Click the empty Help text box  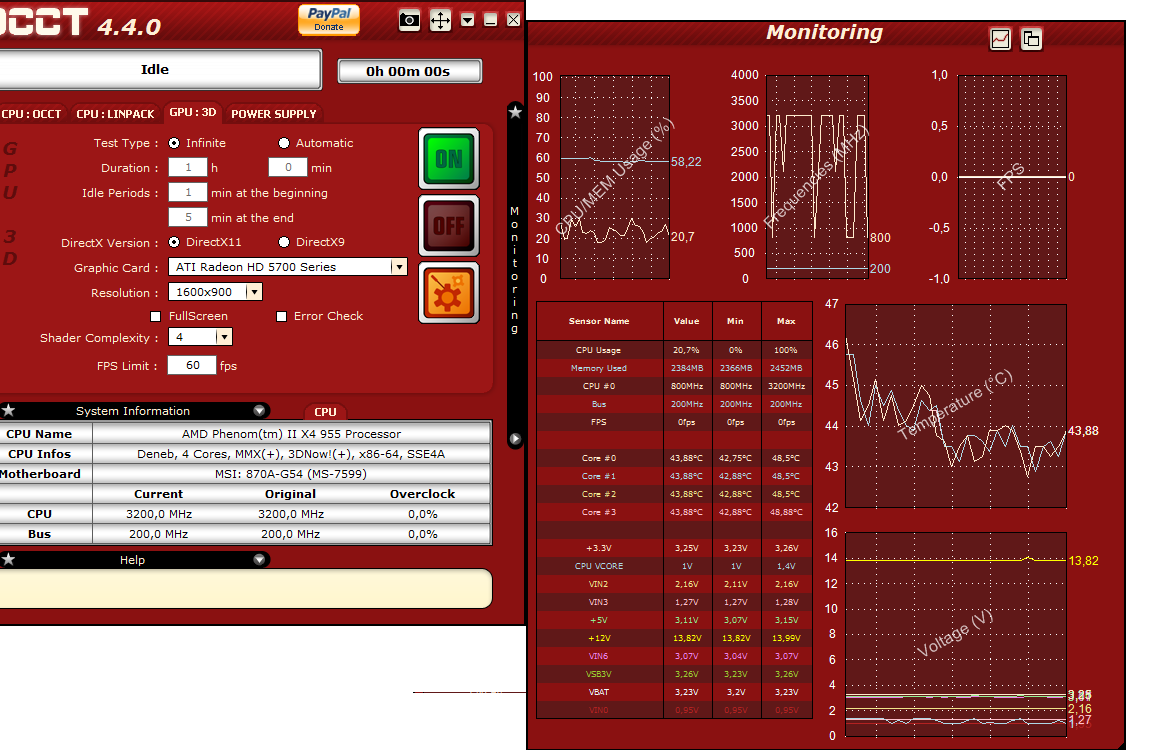click(x=245, y=589)
